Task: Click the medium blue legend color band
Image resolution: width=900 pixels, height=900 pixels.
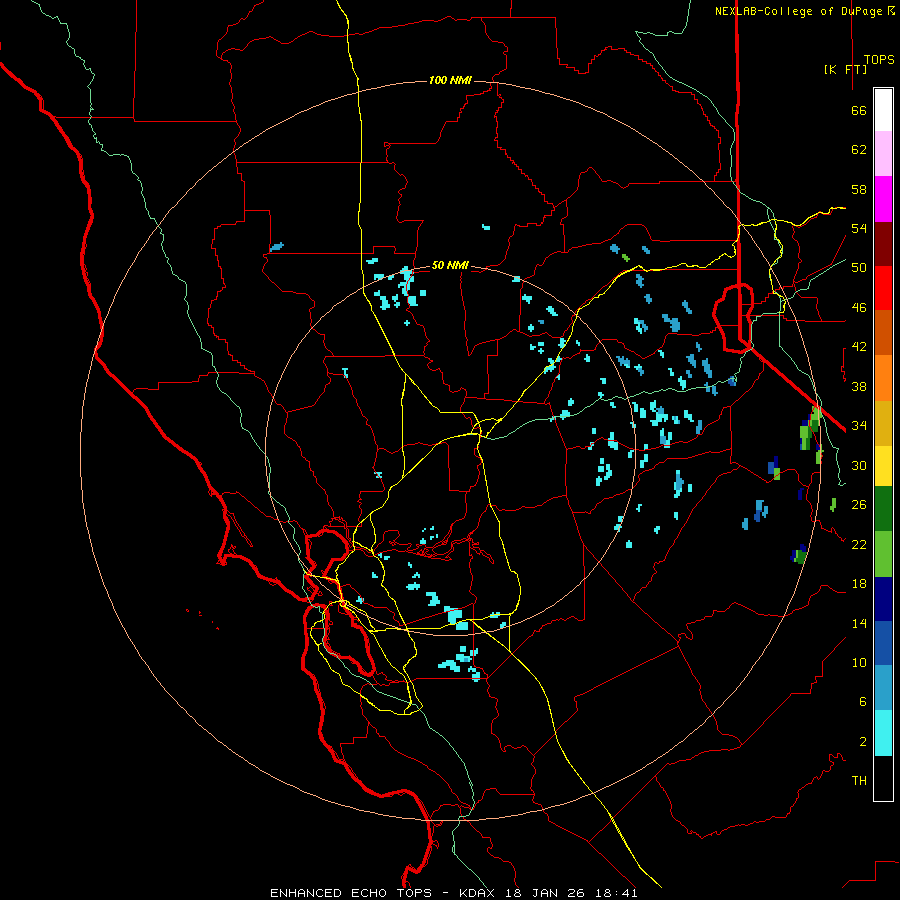Action: click(883, 643)
